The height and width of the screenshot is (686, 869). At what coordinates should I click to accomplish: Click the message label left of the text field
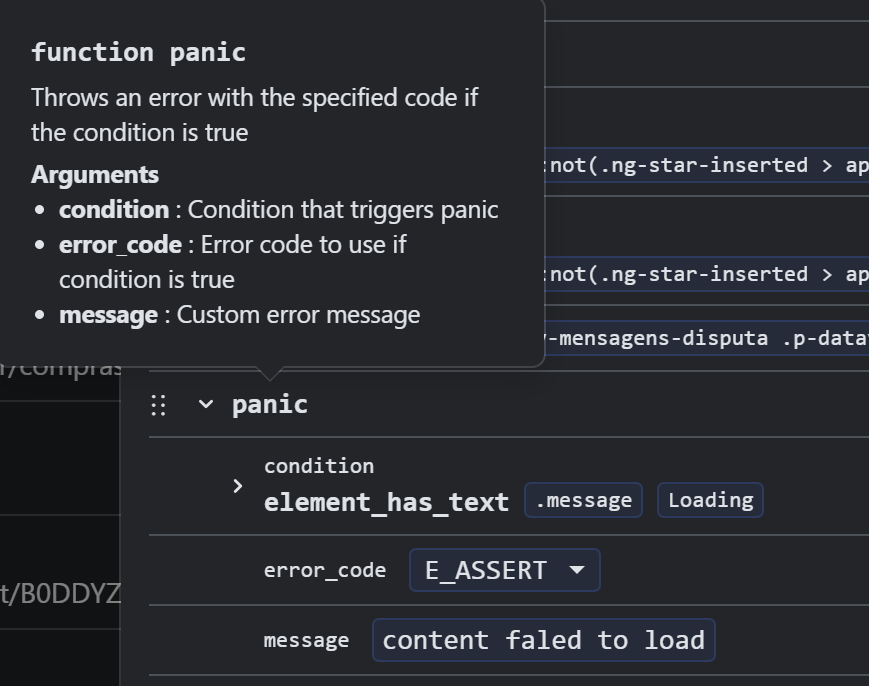[306, 640]
